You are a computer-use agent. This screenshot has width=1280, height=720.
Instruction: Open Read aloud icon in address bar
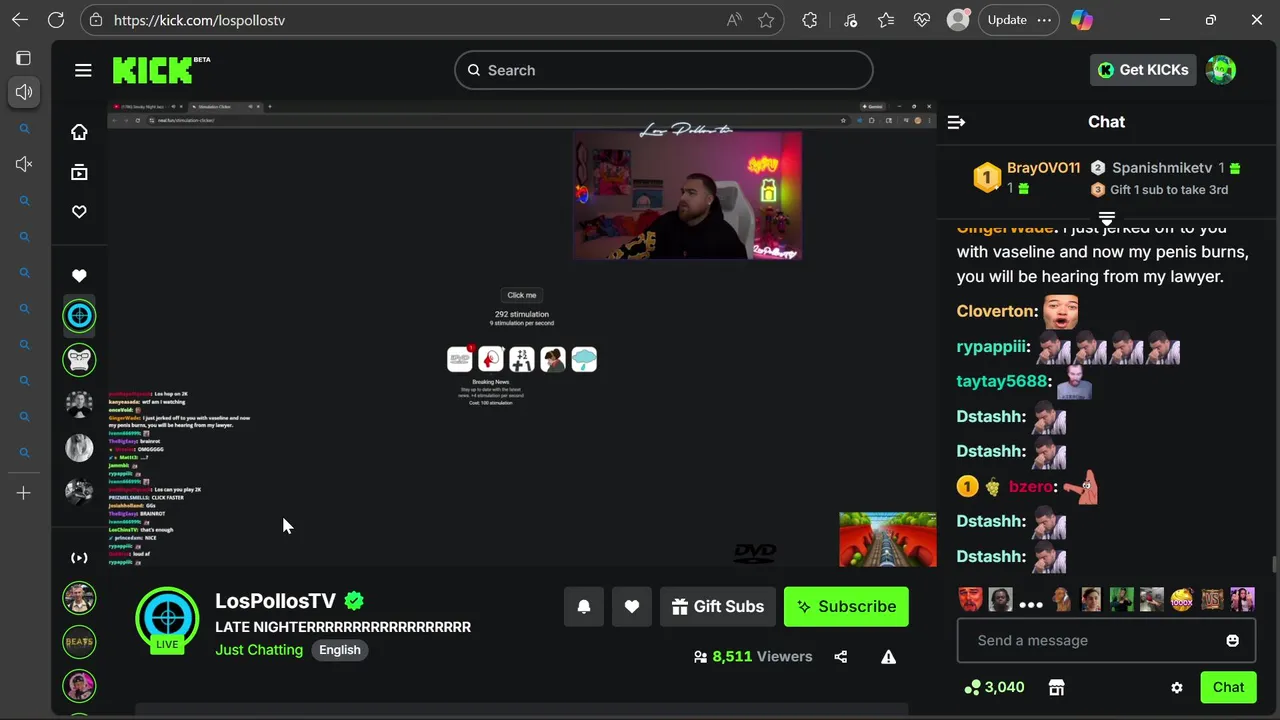(735, 20)
